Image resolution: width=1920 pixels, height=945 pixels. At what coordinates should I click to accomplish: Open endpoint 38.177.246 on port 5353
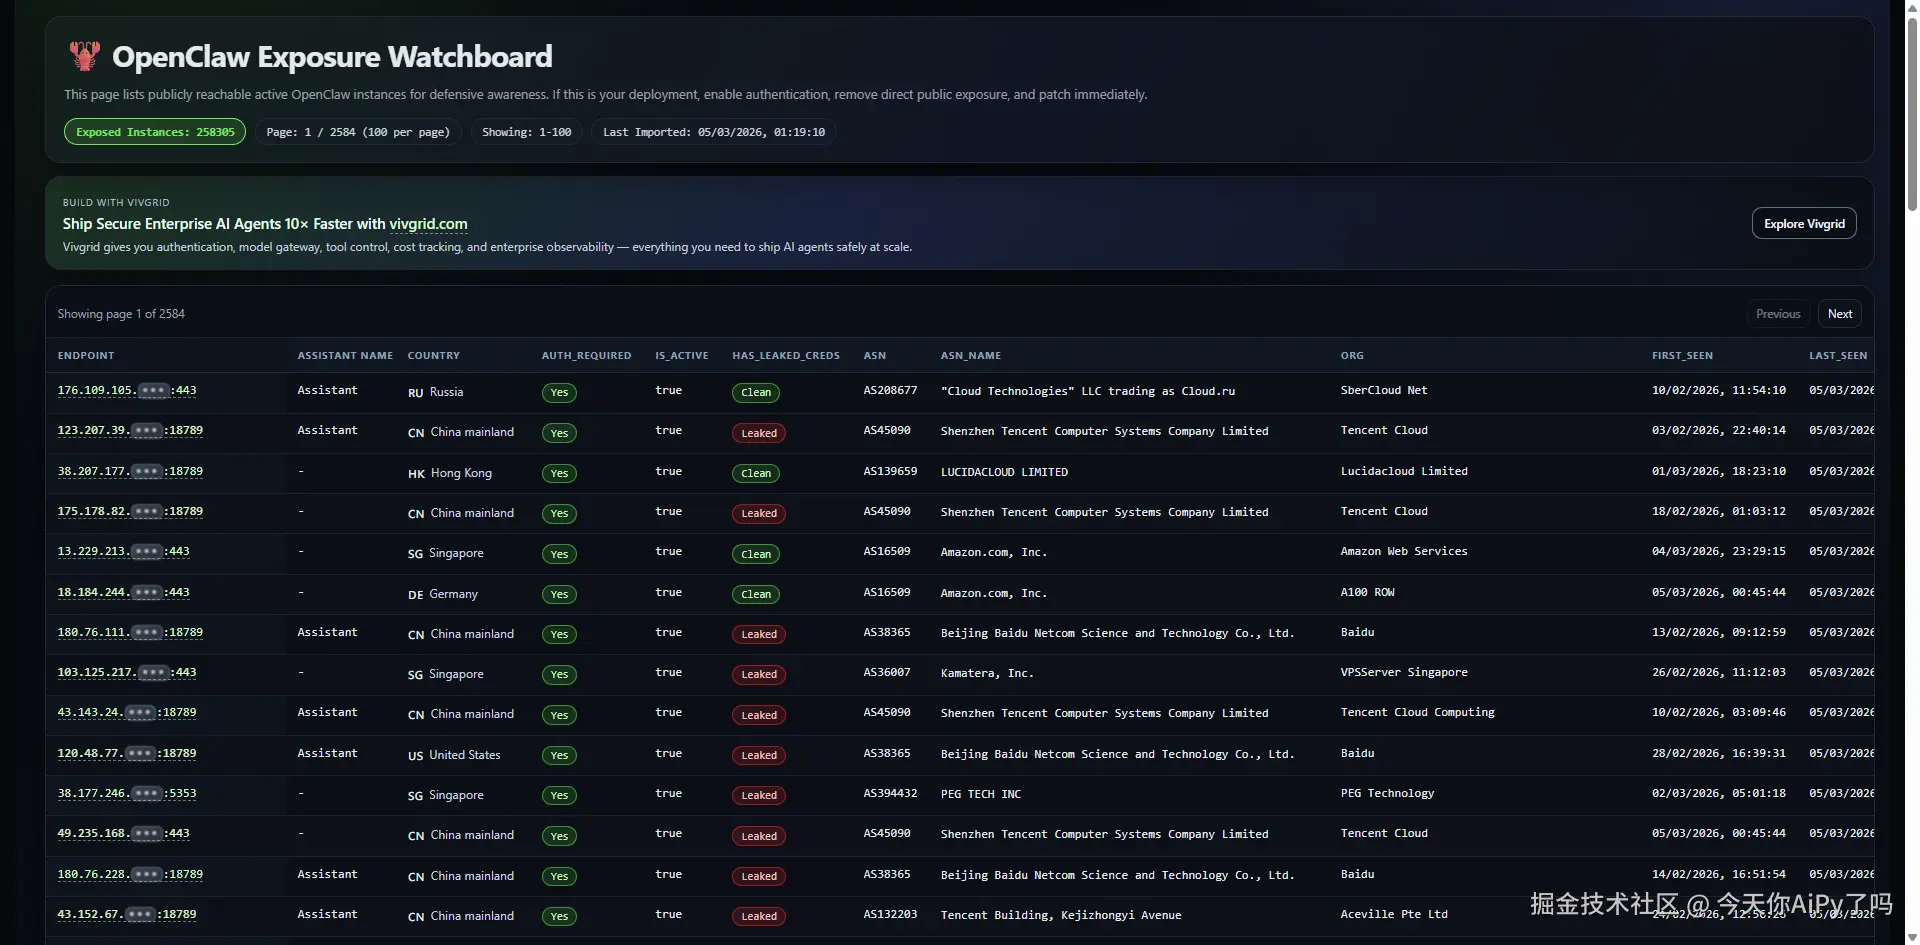127,794
